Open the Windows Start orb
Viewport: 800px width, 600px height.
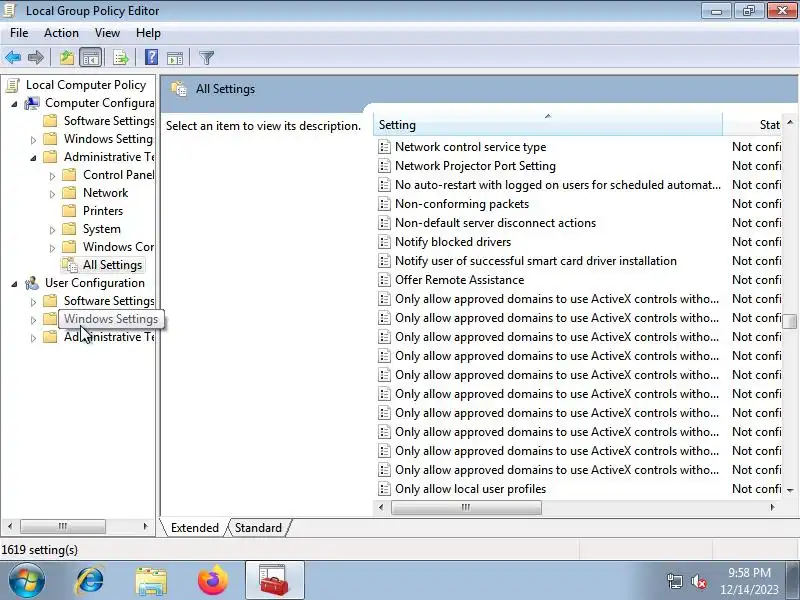pyautogui.click(x=27, y=581)
